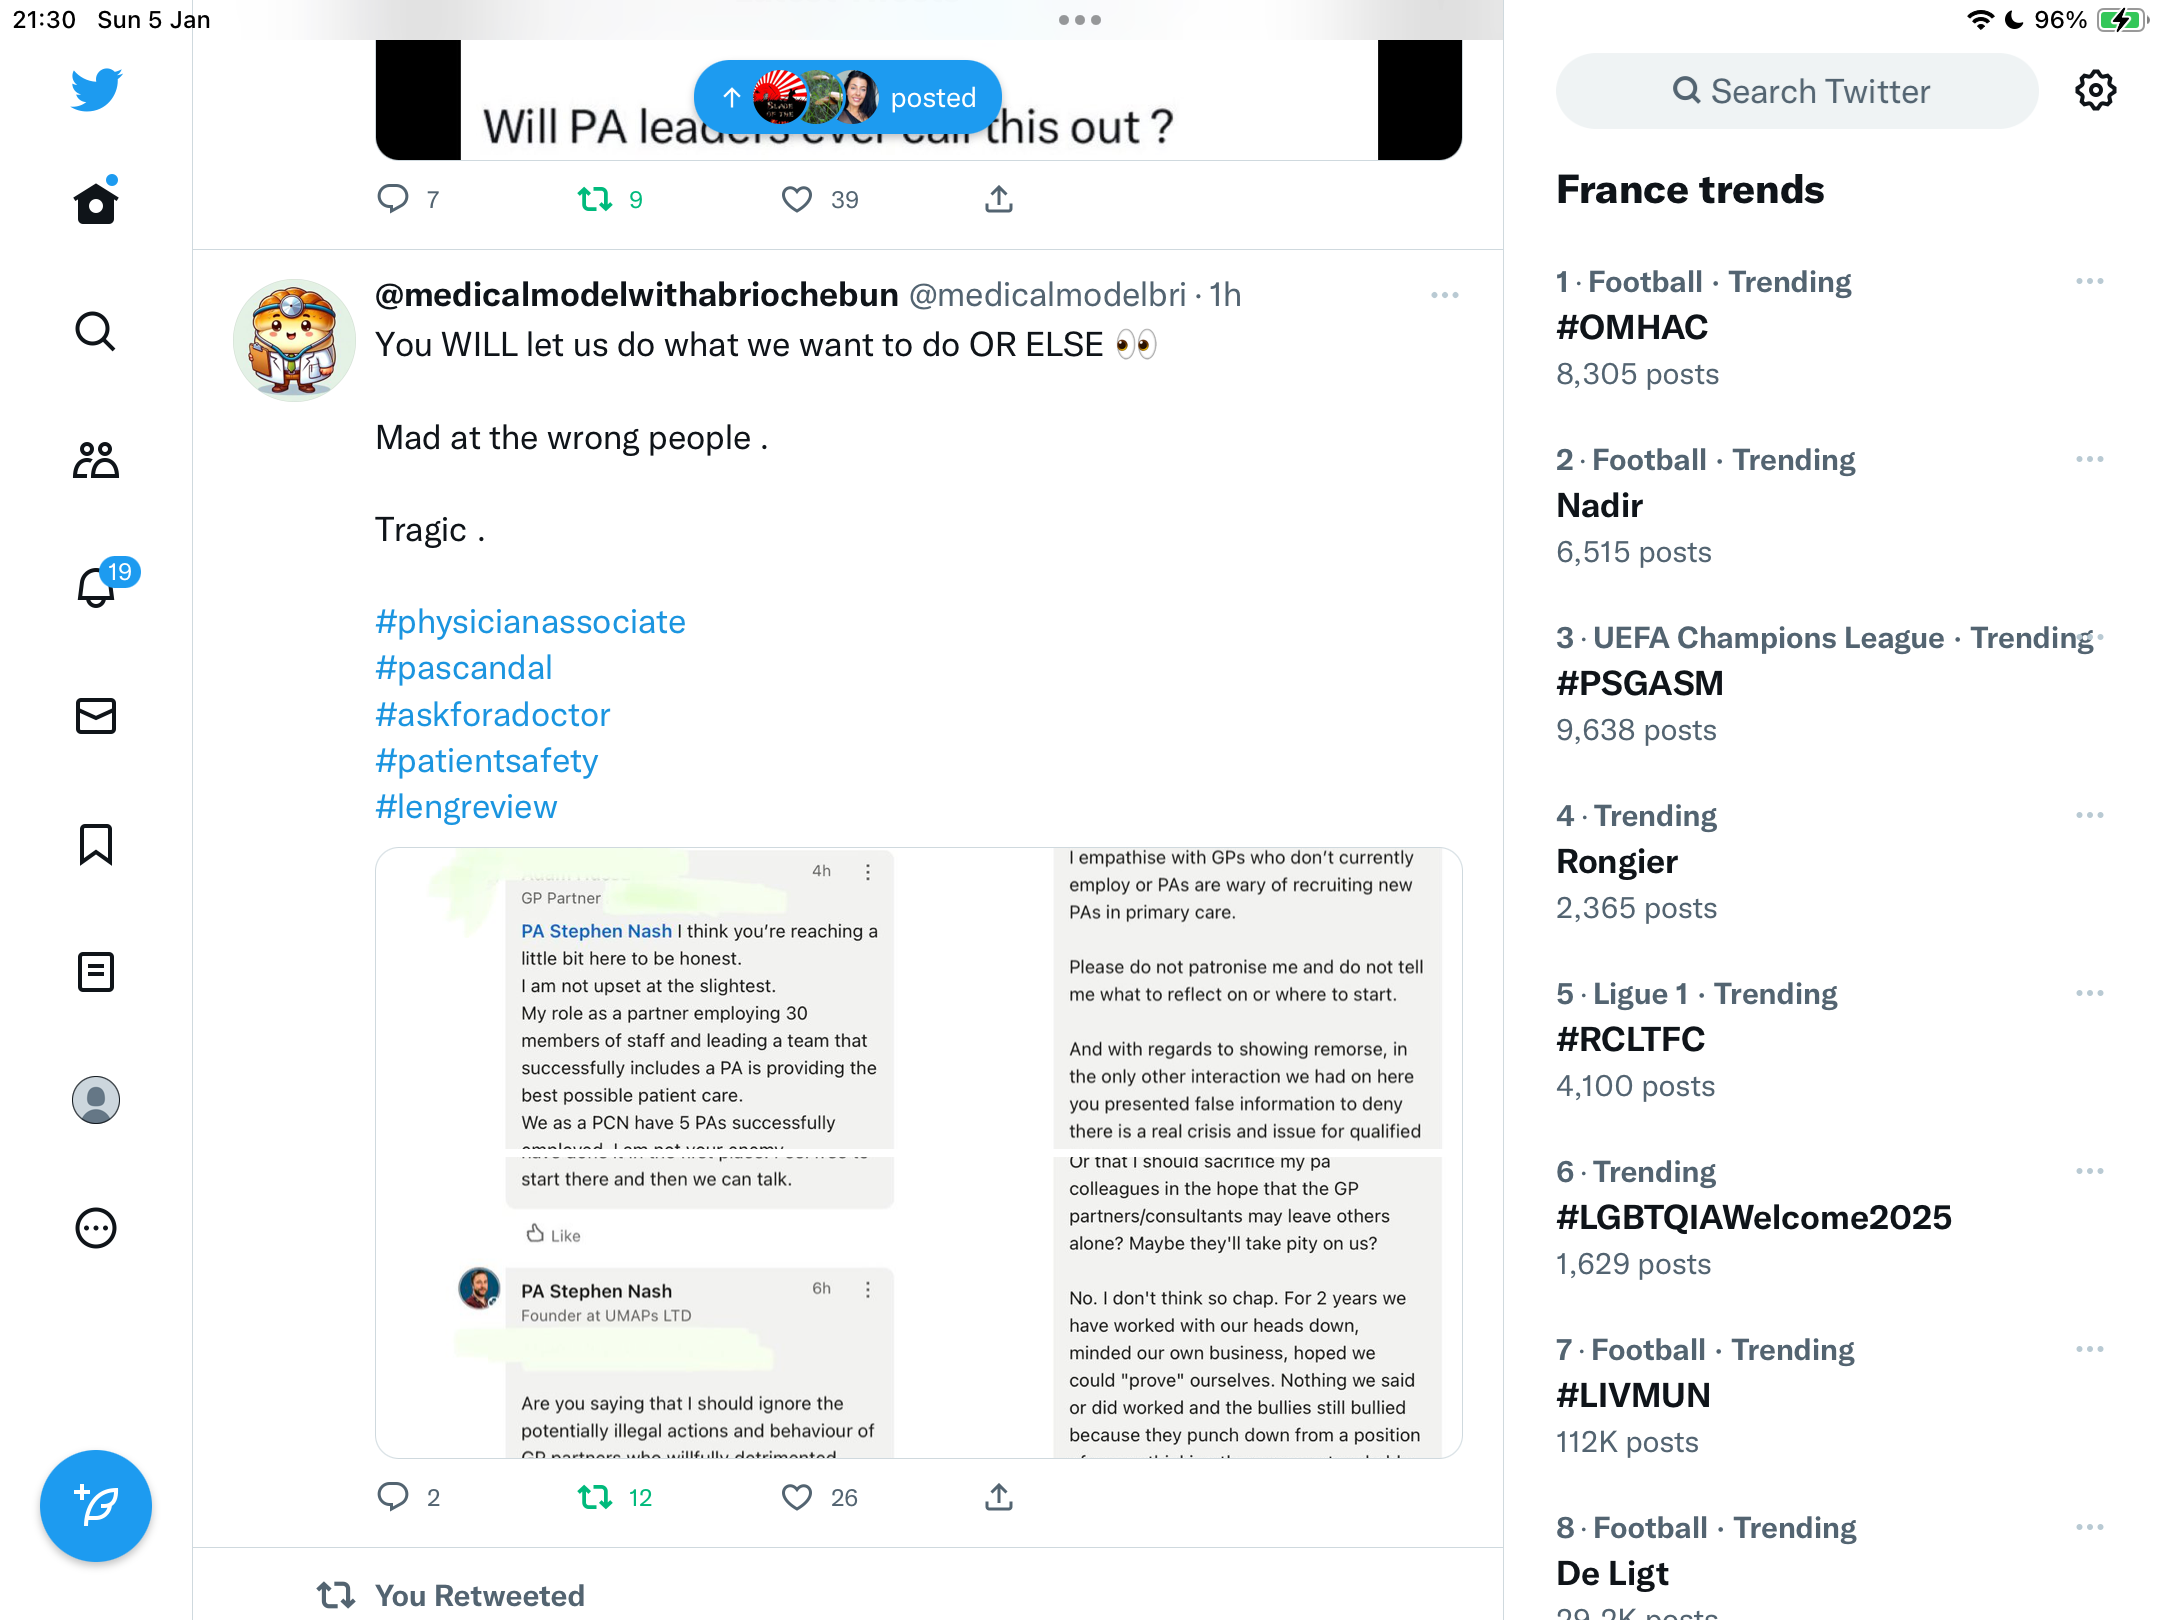Expand the More menu circle in sidebar
The height and width of the screenshot is (1620, 2160).
click(96, 1228)
